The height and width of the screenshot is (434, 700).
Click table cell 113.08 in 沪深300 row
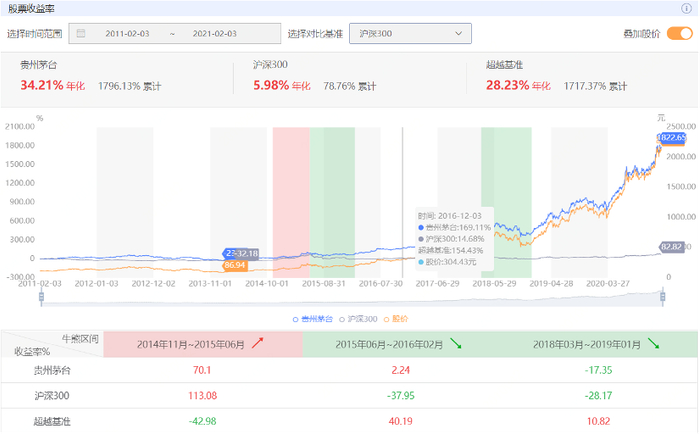coord(203,396)
